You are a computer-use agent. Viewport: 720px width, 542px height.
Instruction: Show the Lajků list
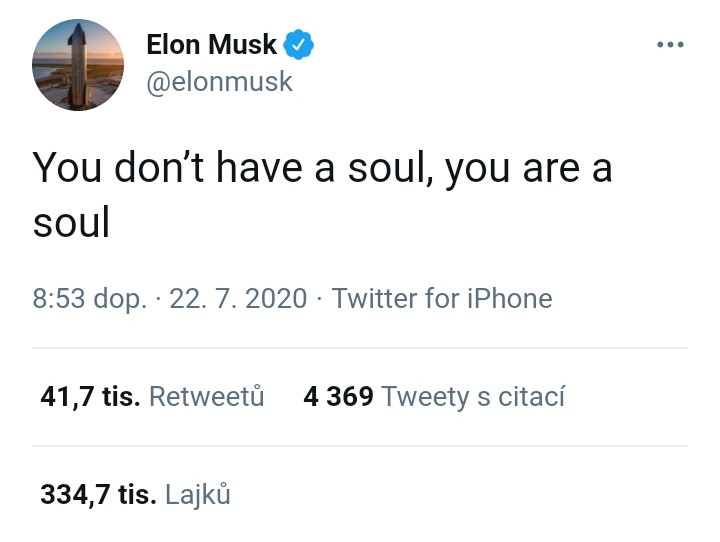point(198,494)
